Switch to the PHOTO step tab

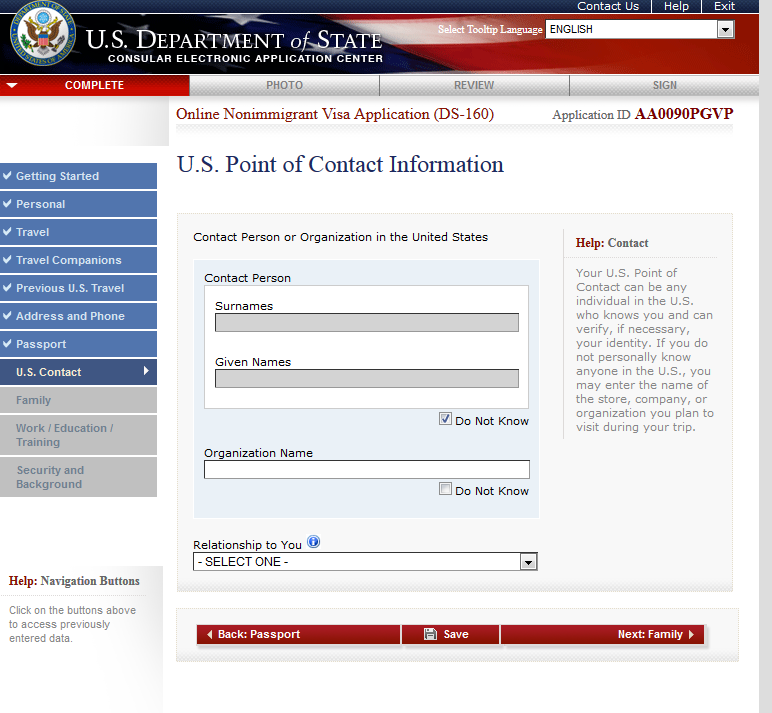pos(285,85)
